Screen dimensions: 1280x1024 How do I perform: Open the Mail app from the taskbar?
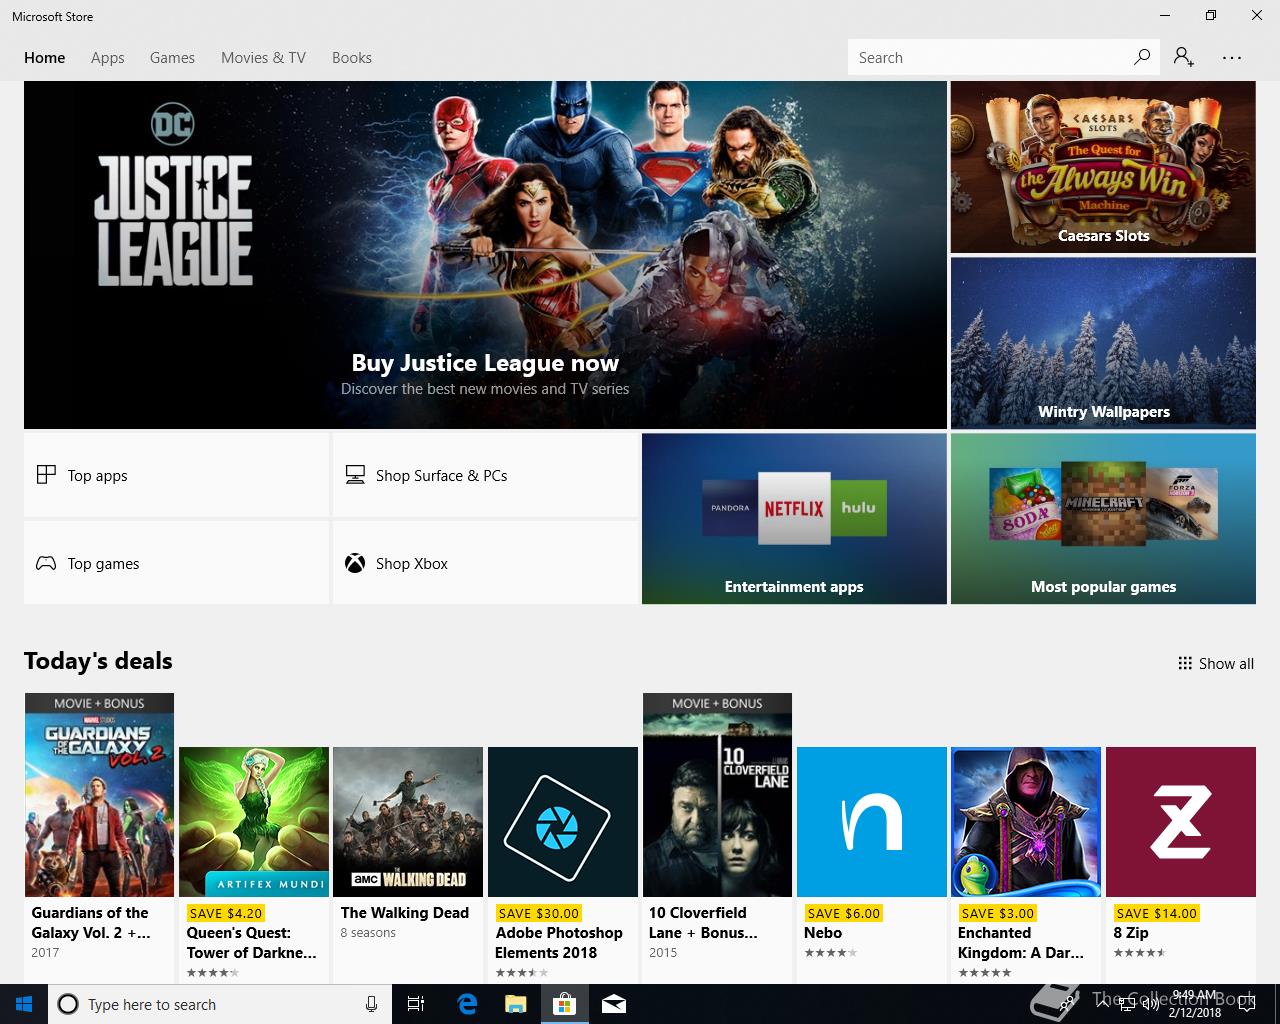click(x=614, y=1004)
